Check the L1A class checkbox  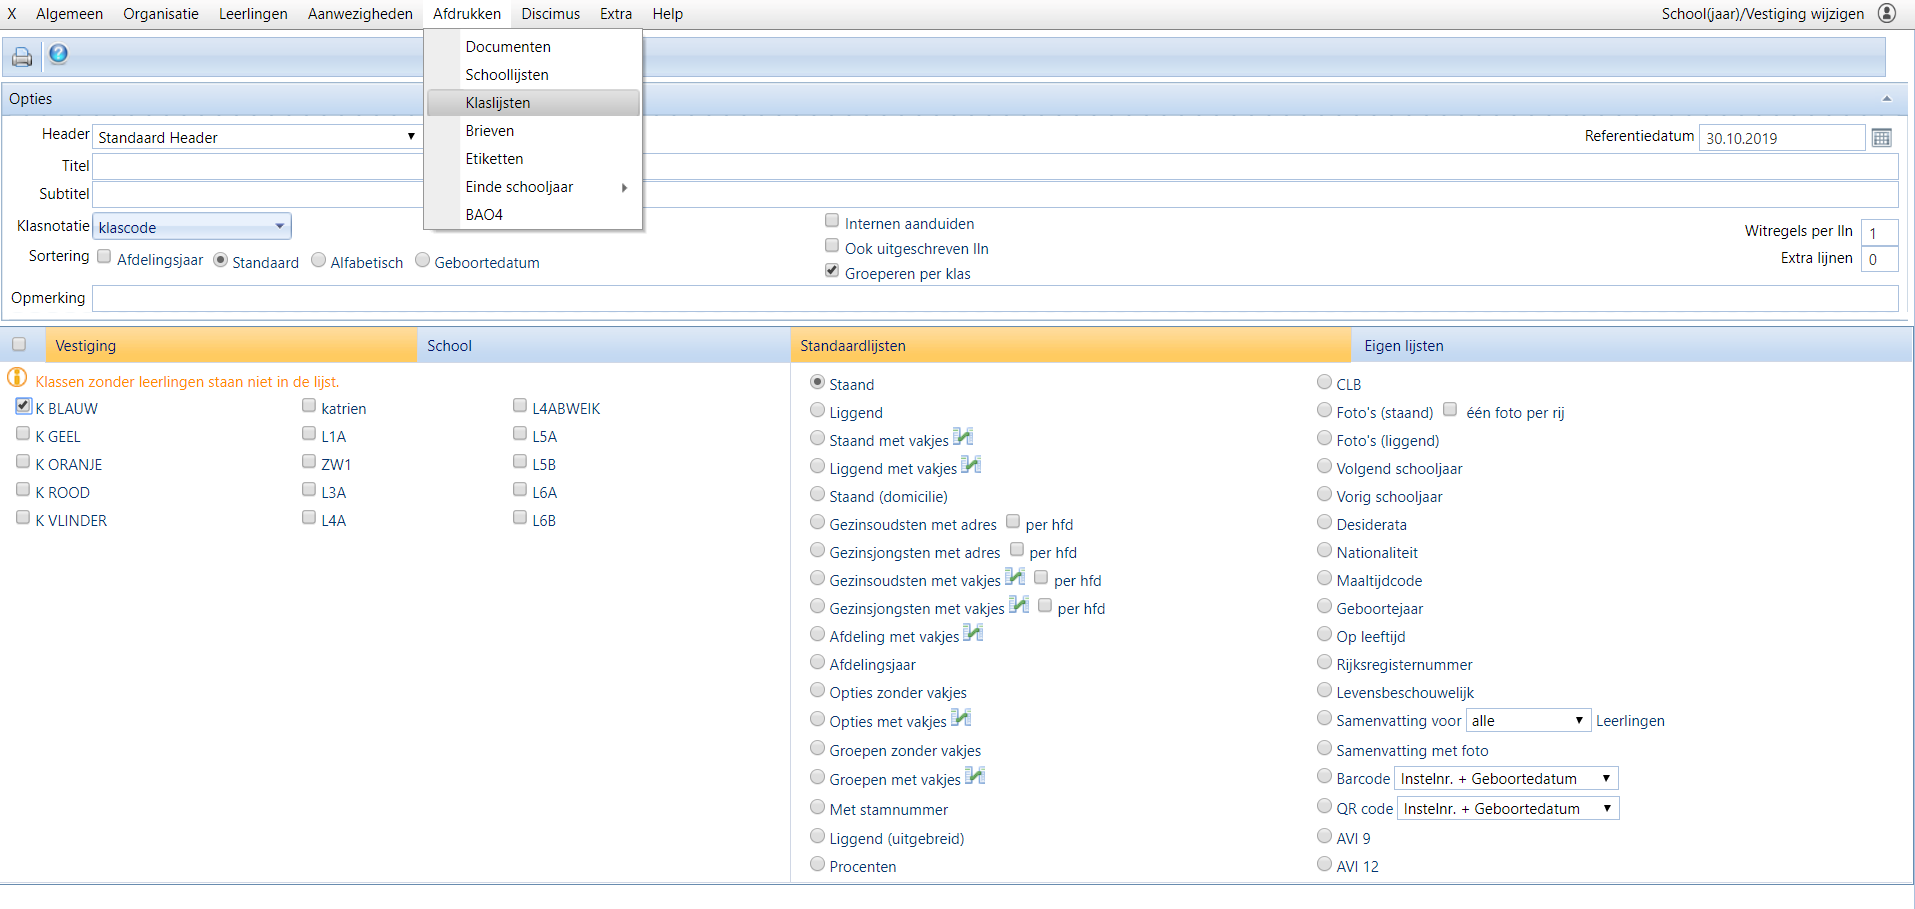click(309, 433)
